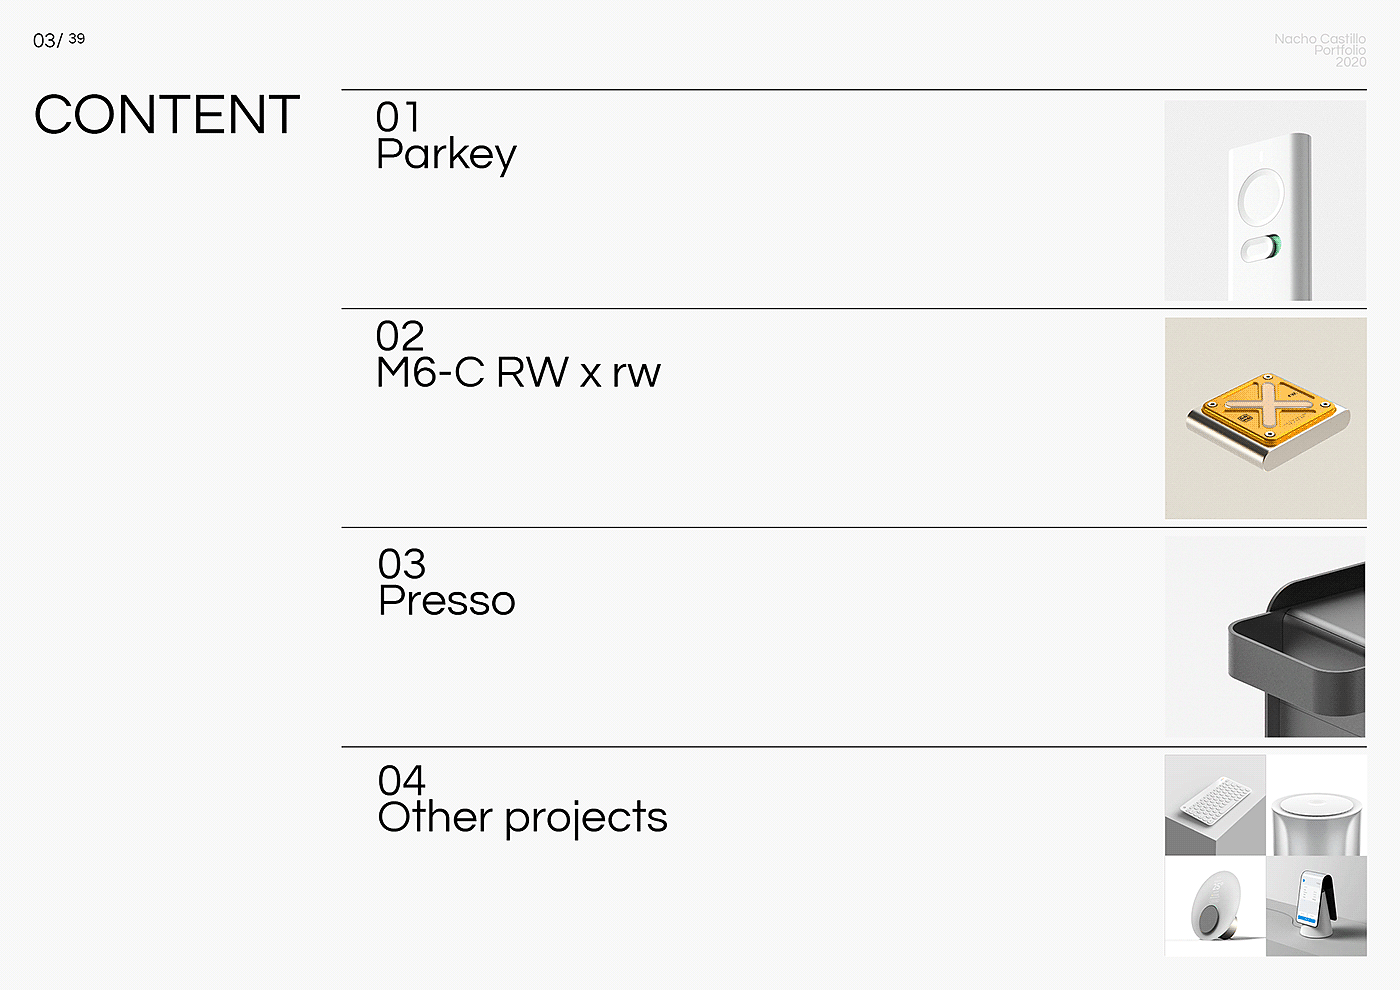Open the white keyboard thumbnail
The image size is (1400, 990).
[1215, 805]
